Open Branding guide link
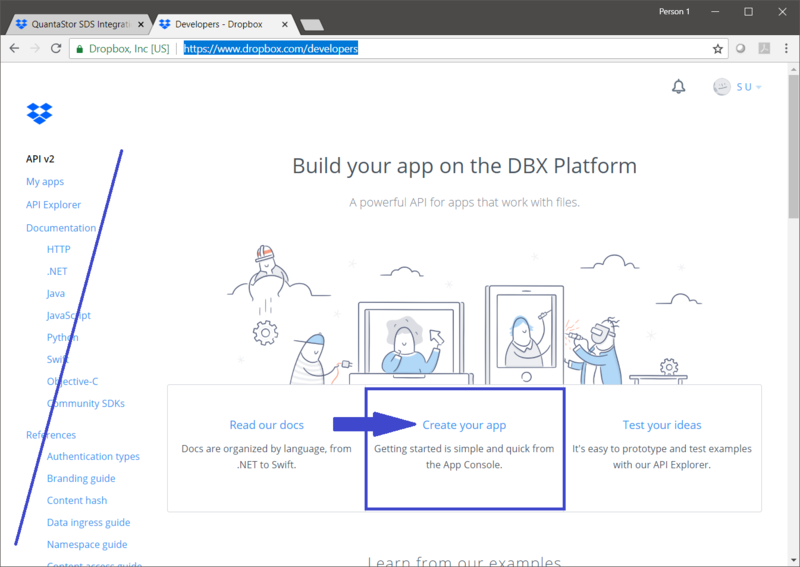Image resolution: width=800 pixels, height=567 pixels. 81,478
